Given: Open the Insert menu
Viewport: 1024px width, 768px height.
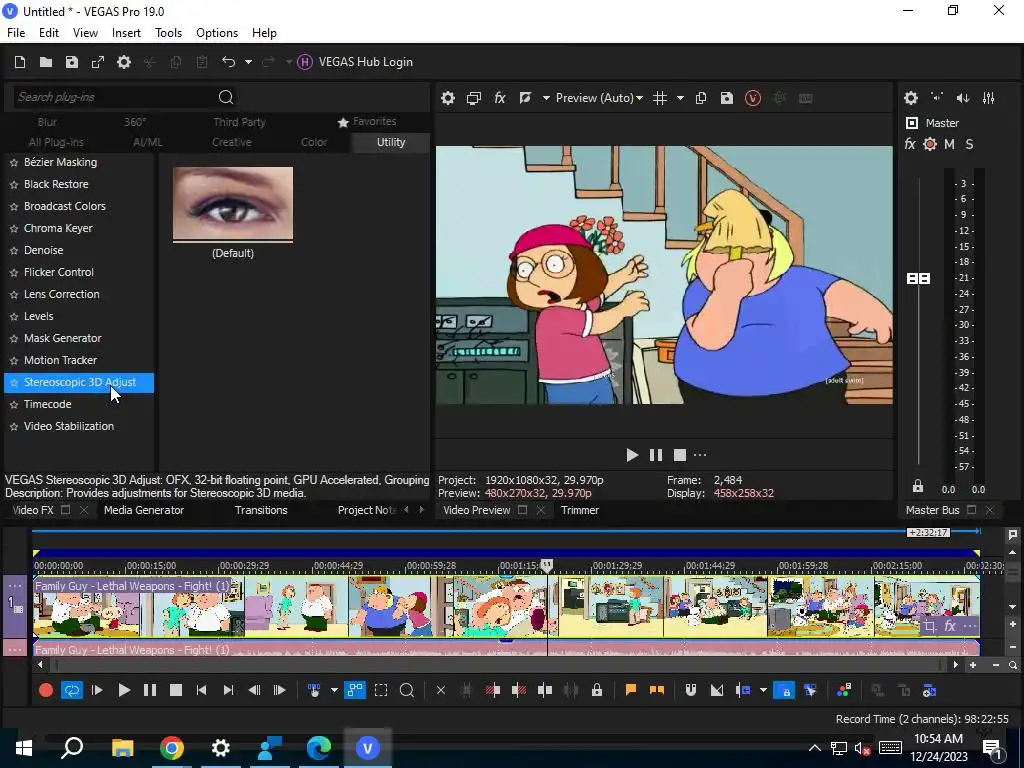Looking at the screenshot, I should click(126, 33).
